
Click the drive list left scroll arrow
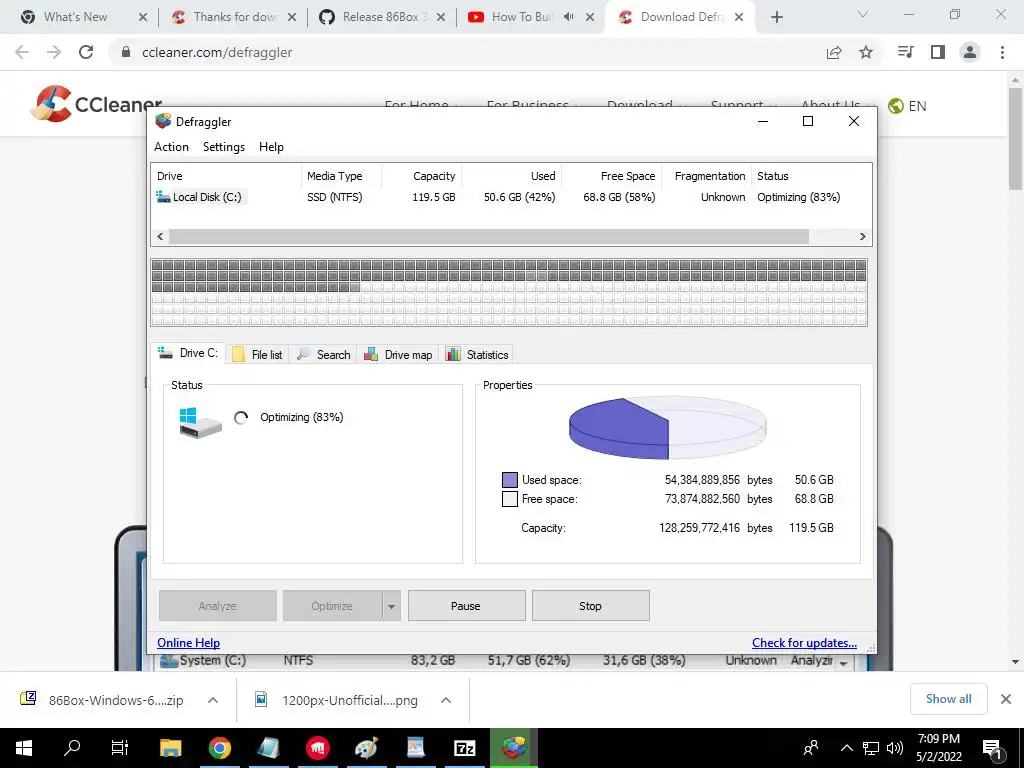(160, 236)
